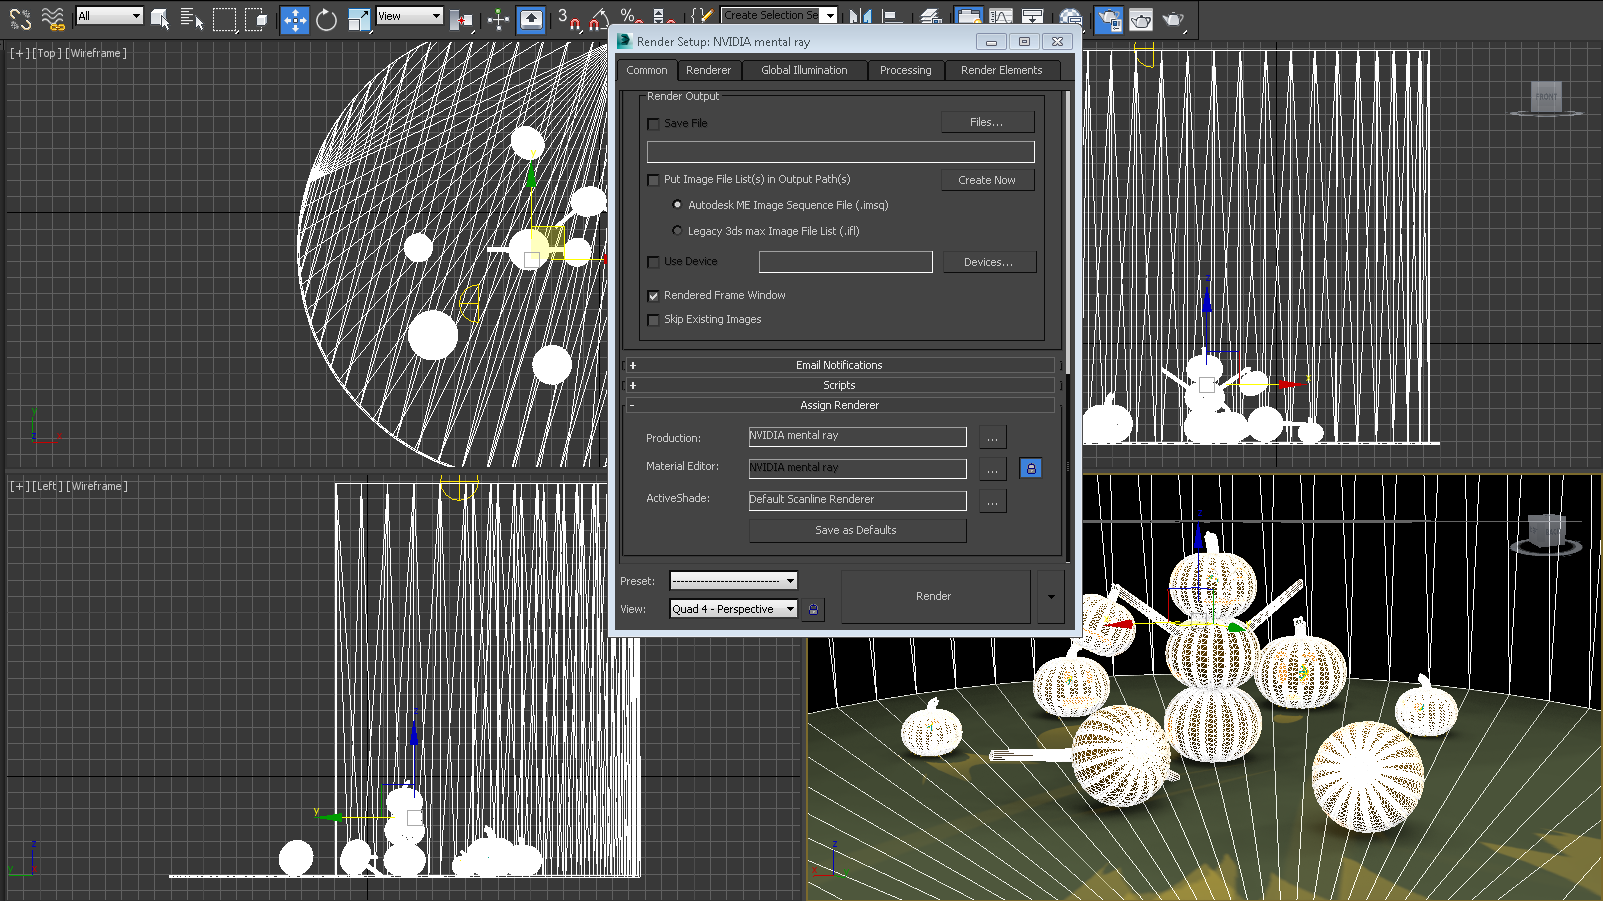Click the Mirror tool icon

click(x=860, y=16)
